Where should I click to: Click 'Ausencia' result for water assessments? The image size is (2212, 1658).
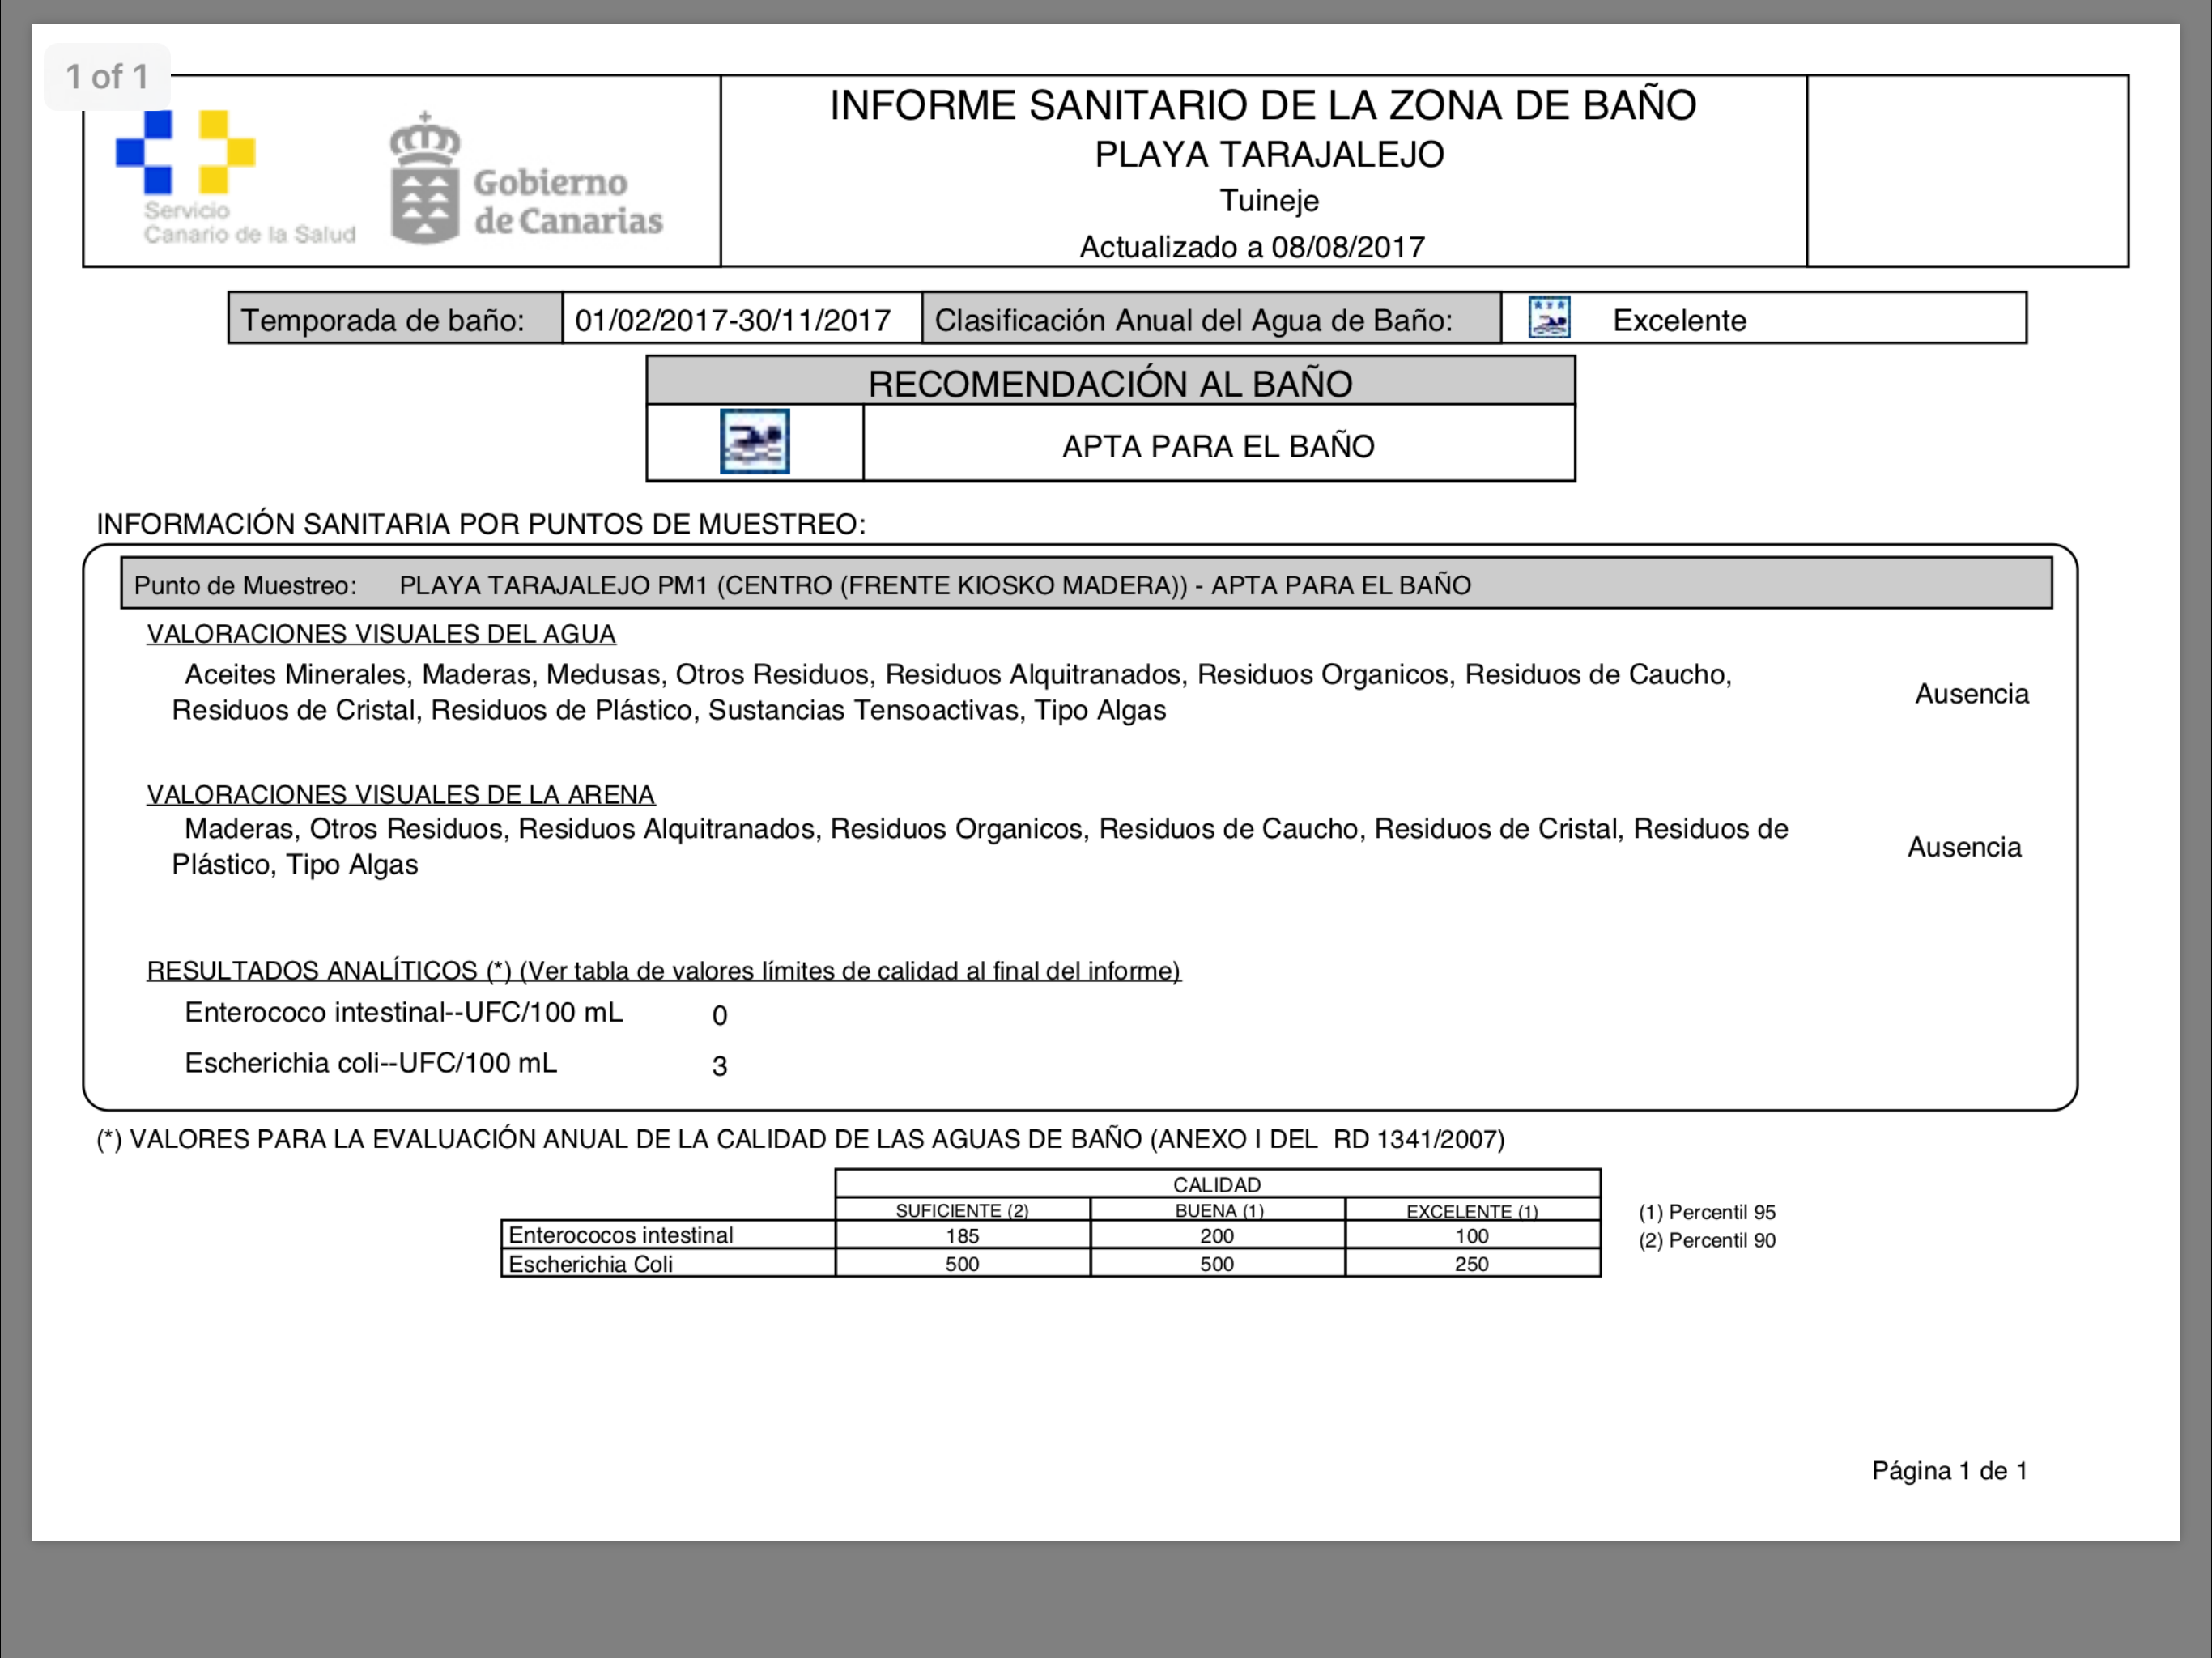[1971, 694]
